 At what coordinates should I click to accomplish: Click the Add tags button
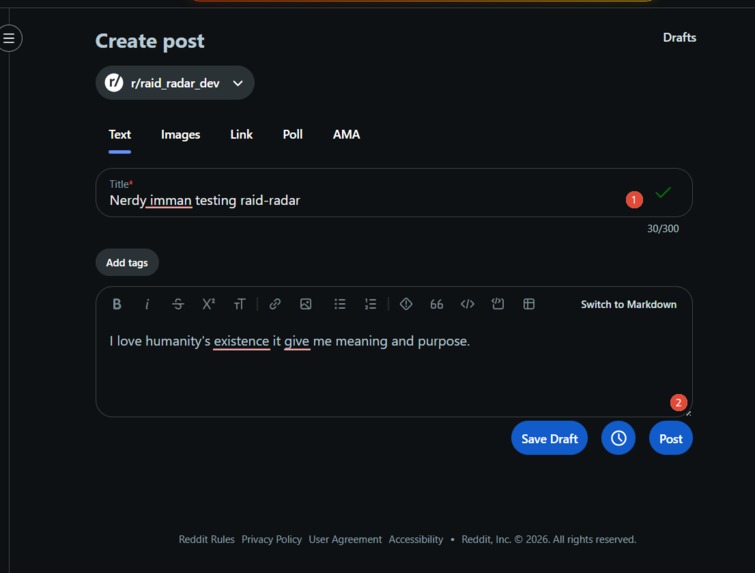click(x=127, y=262)
